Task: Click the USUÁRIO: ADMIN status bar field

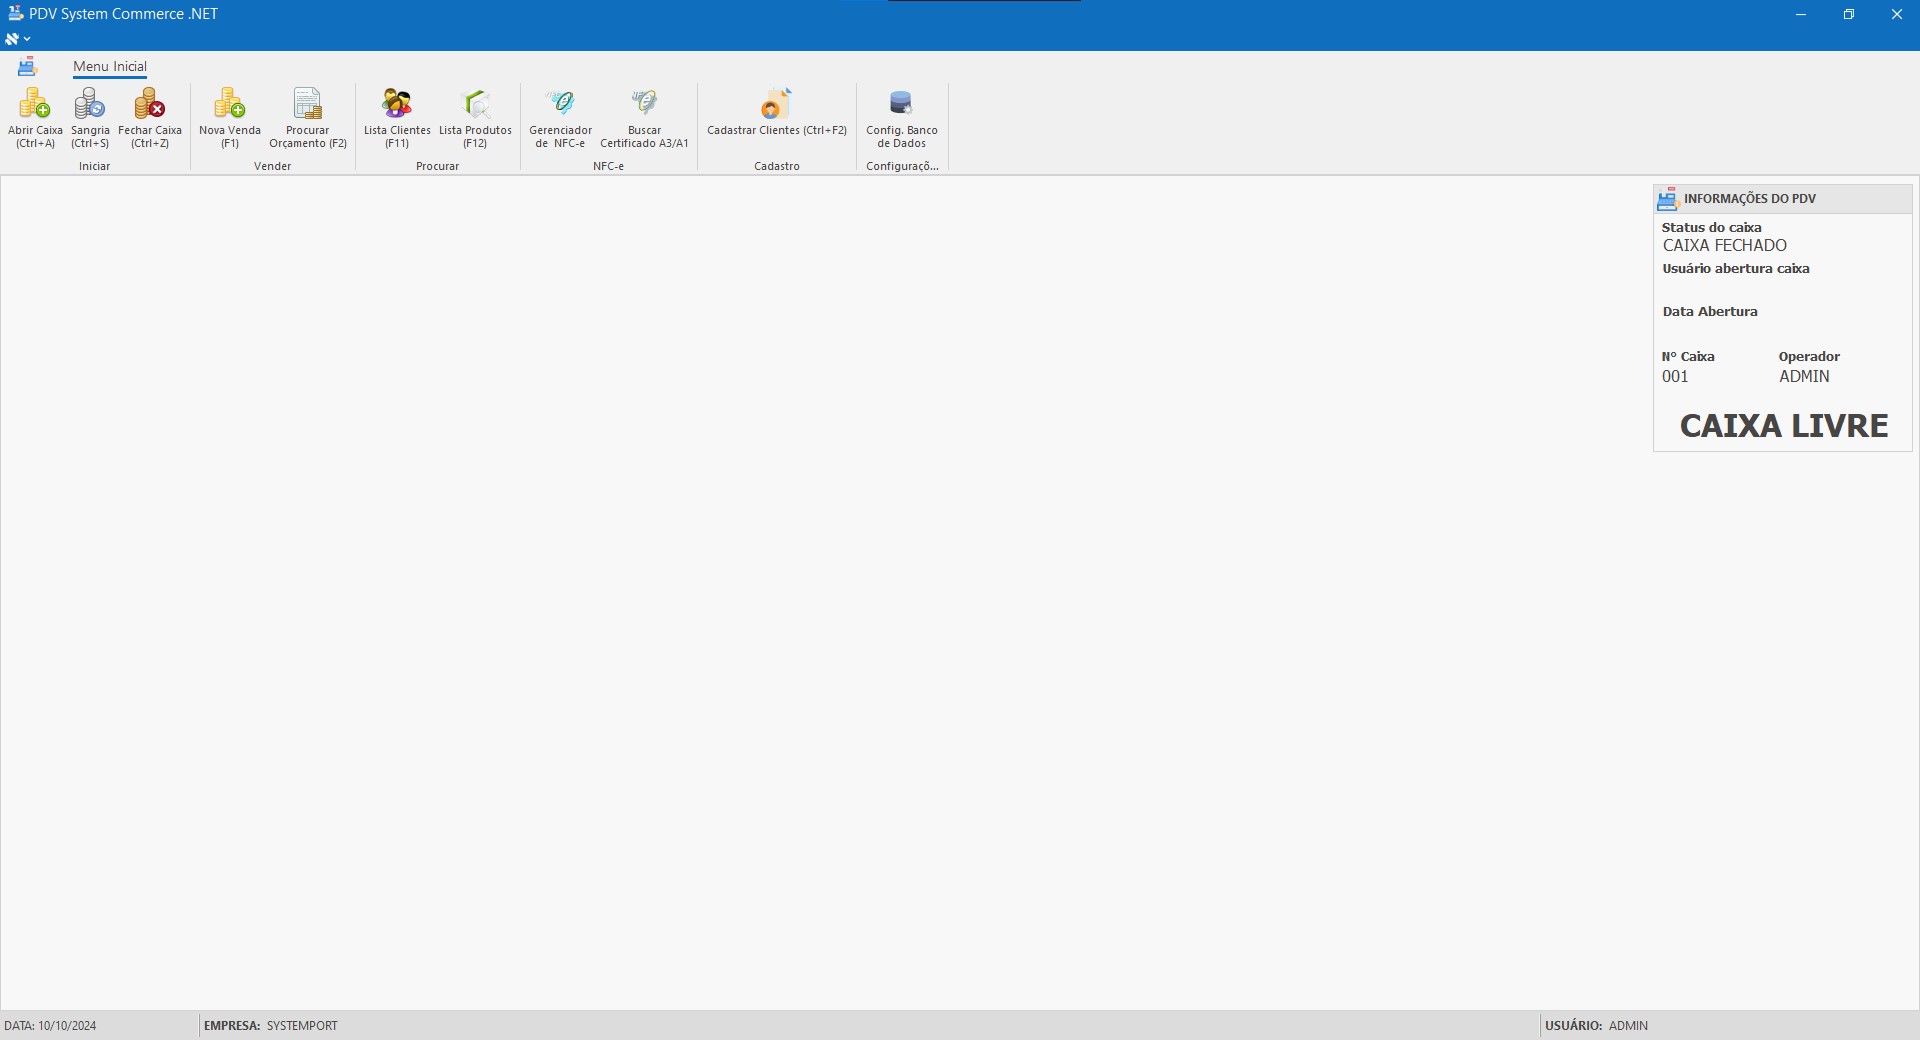Action: point(1597,1026)
